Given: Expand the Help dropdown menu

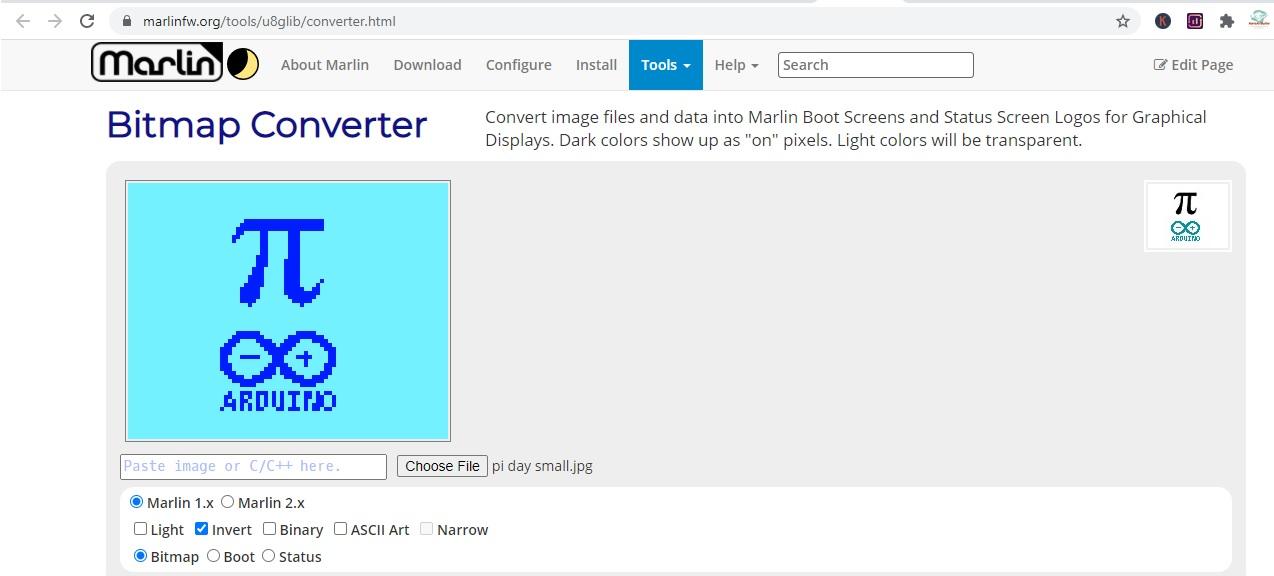Looking at the screenshot, I should pos(736,65).
